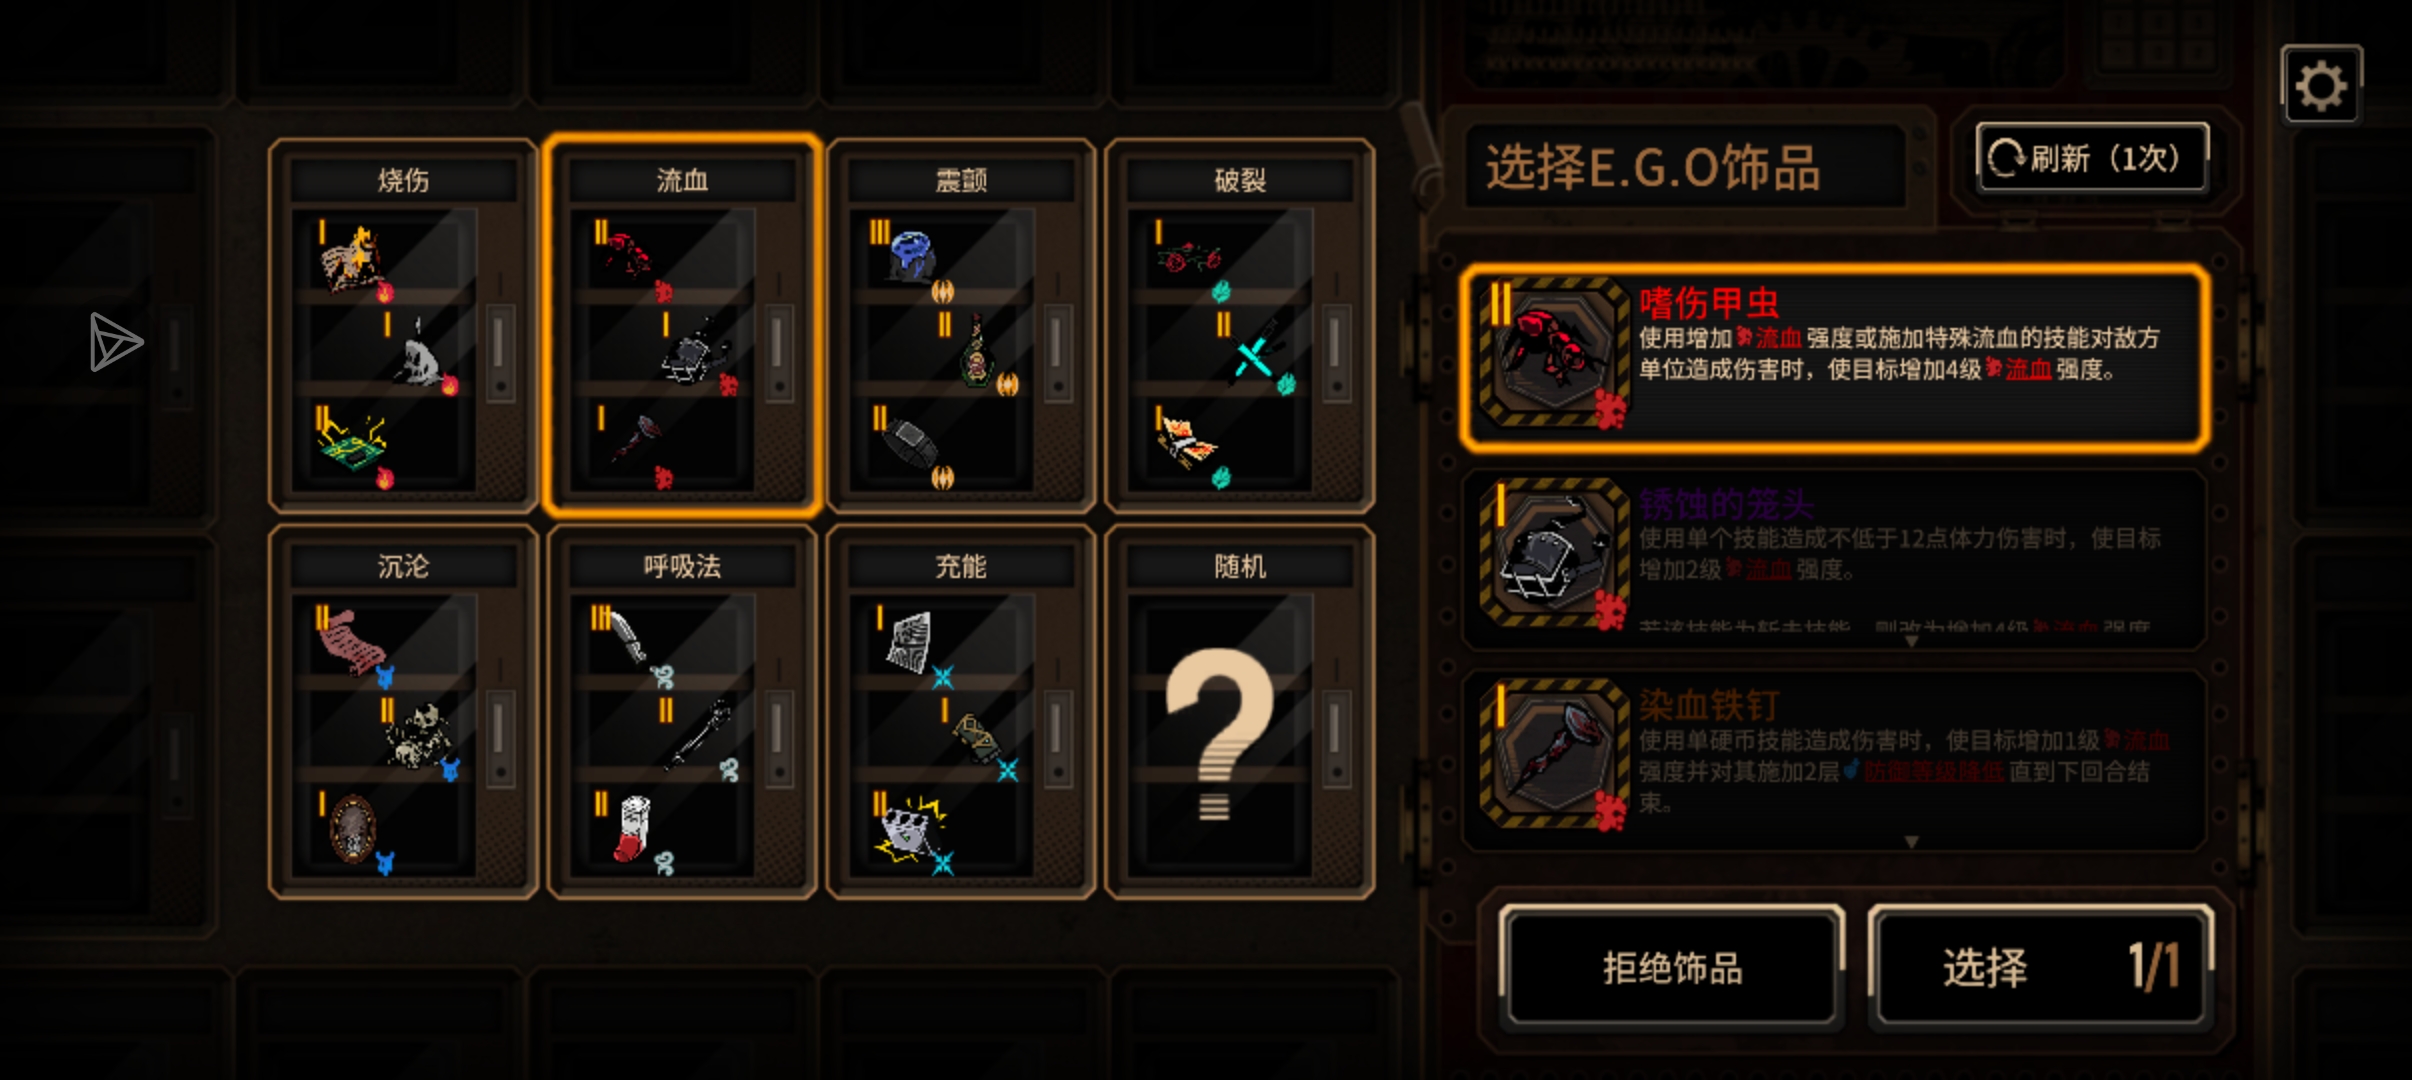
Task: Click the 刷新 (1次) refresh button
Action: [x=2092, y=158]
